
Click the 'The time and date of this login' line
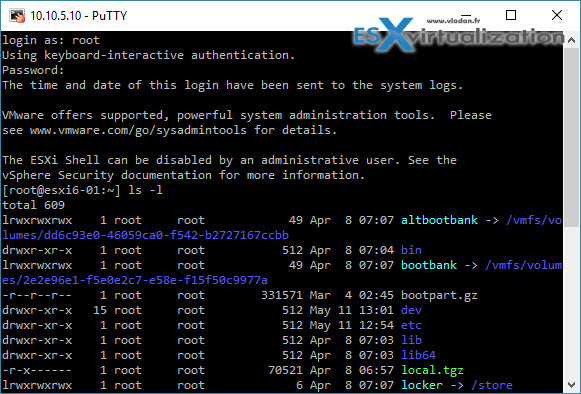pos(233,85)
